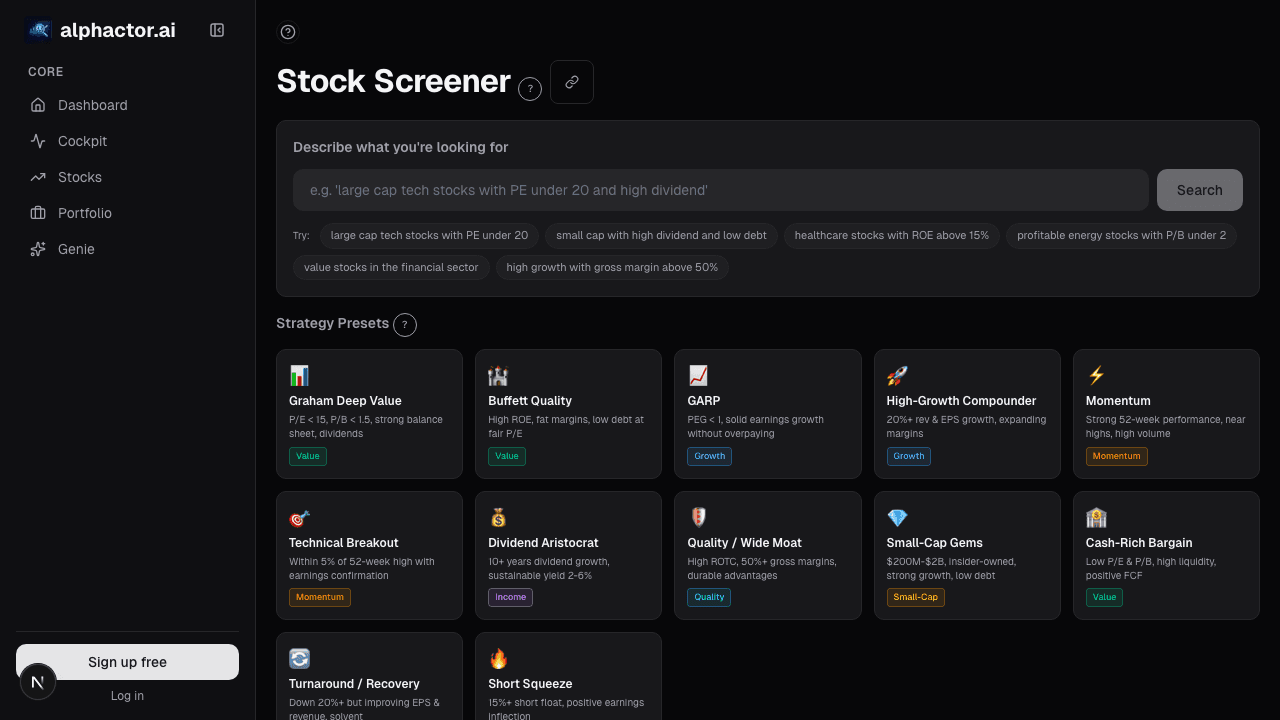Screen dimensions: 1280x720
Task: Select the Turnaround / Recovery preset title
Action: (354, 684)
